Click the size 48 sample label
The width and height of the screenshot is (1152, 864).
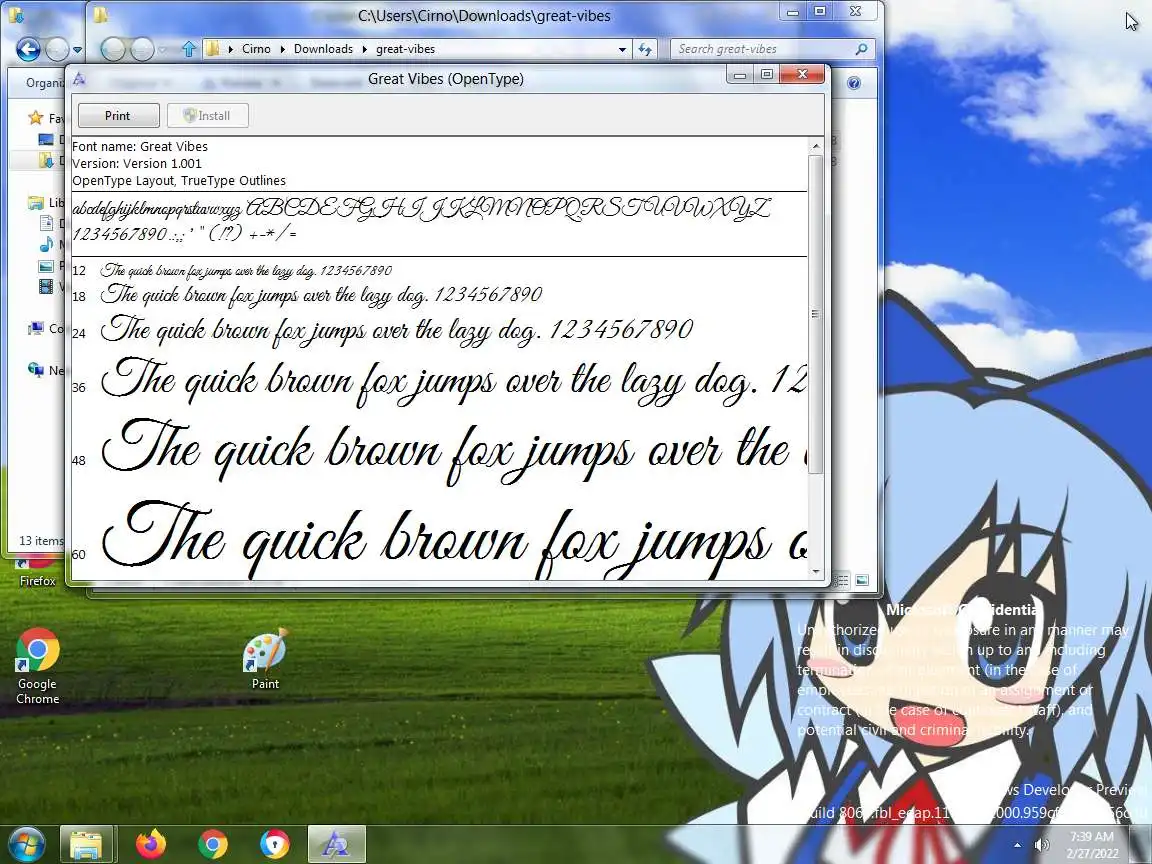(79, 461)
